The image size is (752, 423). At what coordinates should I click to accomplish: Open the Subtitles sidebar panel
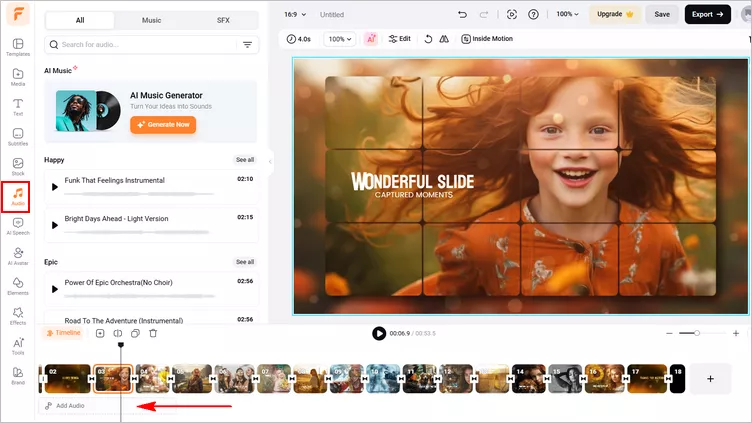click(18, 137)
